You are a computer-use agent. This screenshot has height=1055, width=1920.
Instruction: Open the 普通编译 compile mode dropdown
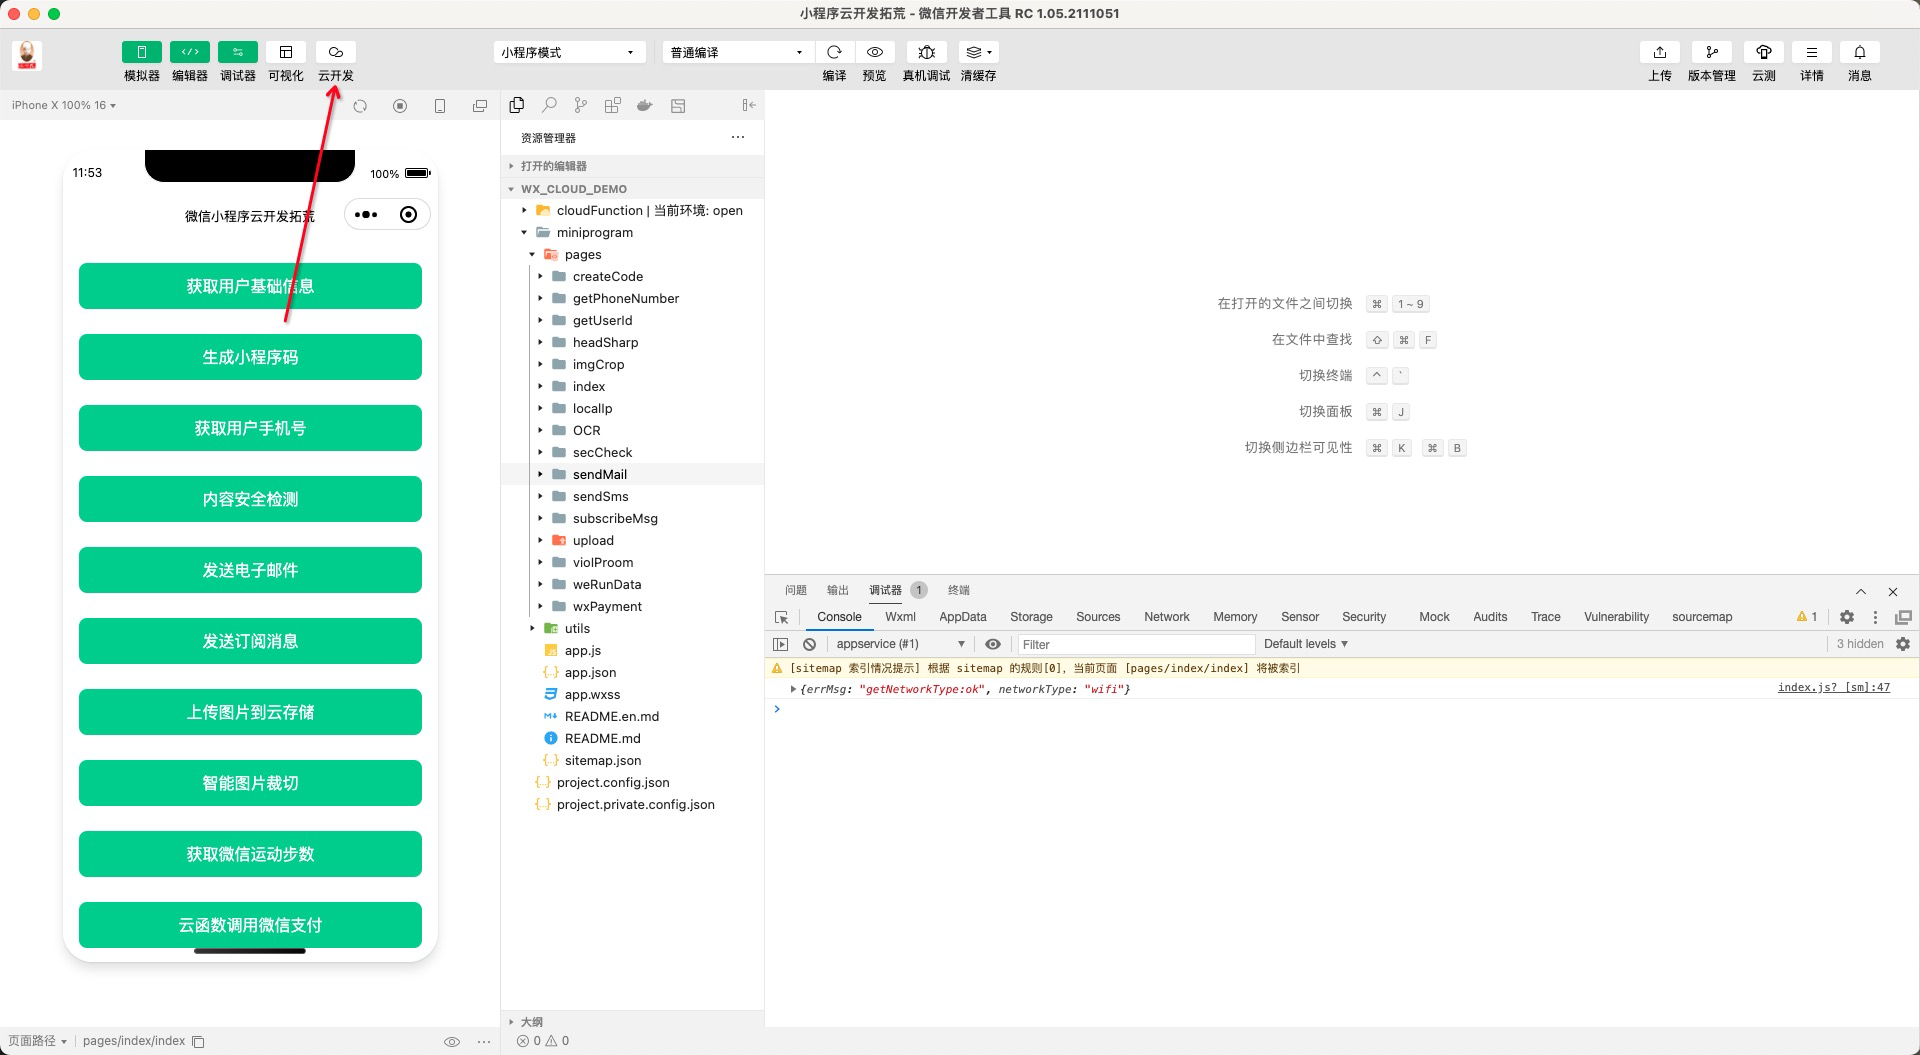pos(738,52)
